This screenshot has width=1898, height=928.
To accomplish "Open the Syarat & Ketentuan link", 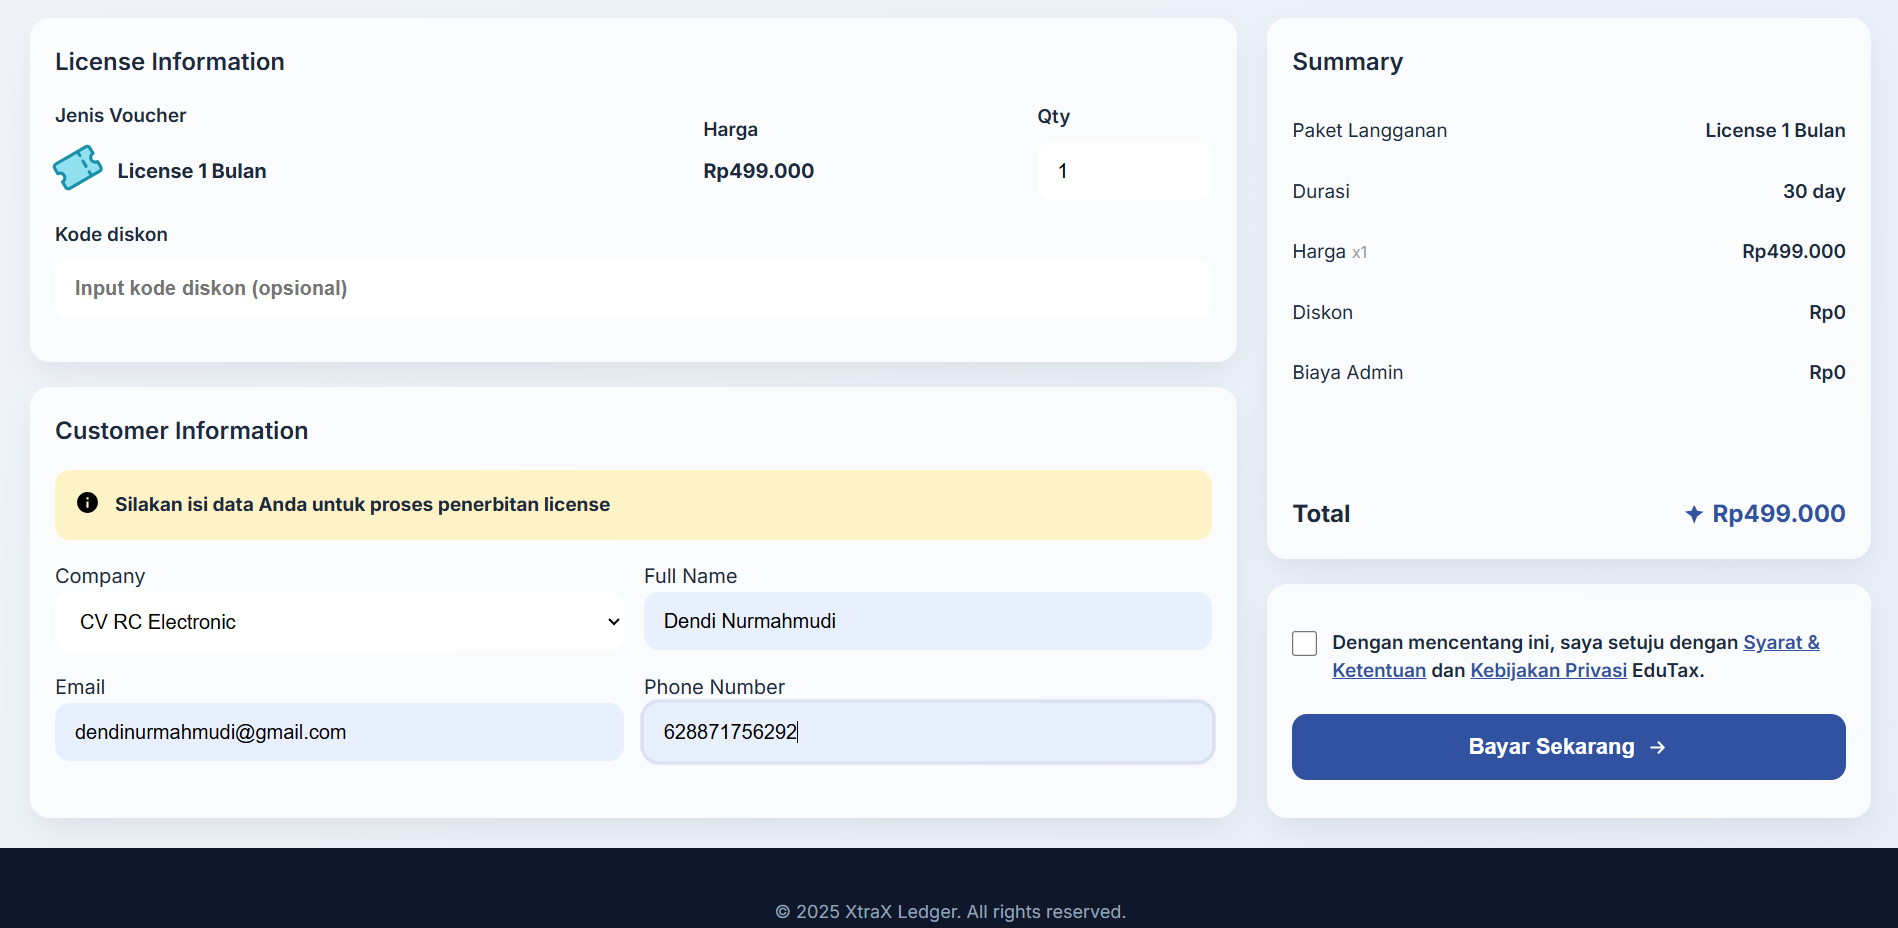I will coord(1780,643).
